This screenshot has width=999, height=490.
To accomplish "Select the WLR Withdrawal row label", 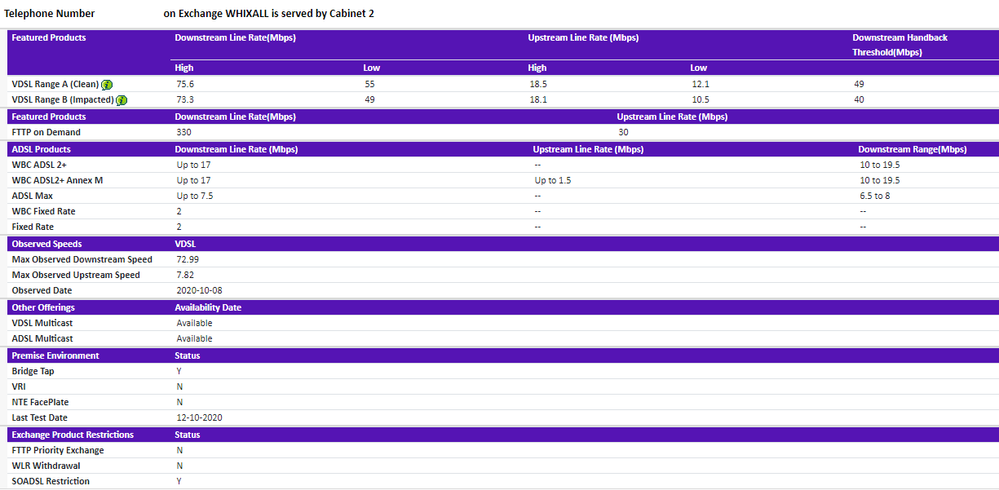I will 45,465.
